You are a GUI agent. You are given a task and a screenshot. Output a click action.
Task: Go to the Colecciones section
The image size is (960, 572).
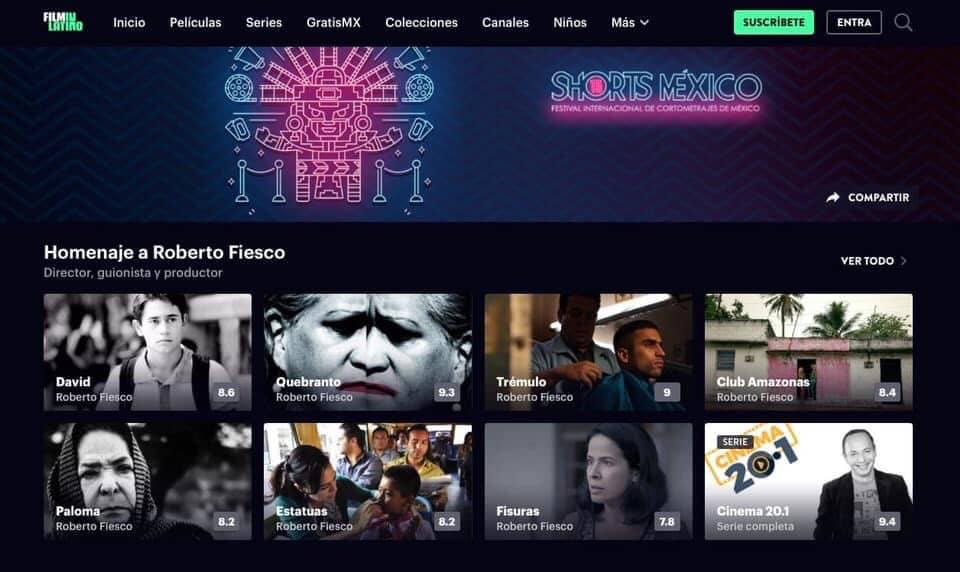[x=421, y=23]
